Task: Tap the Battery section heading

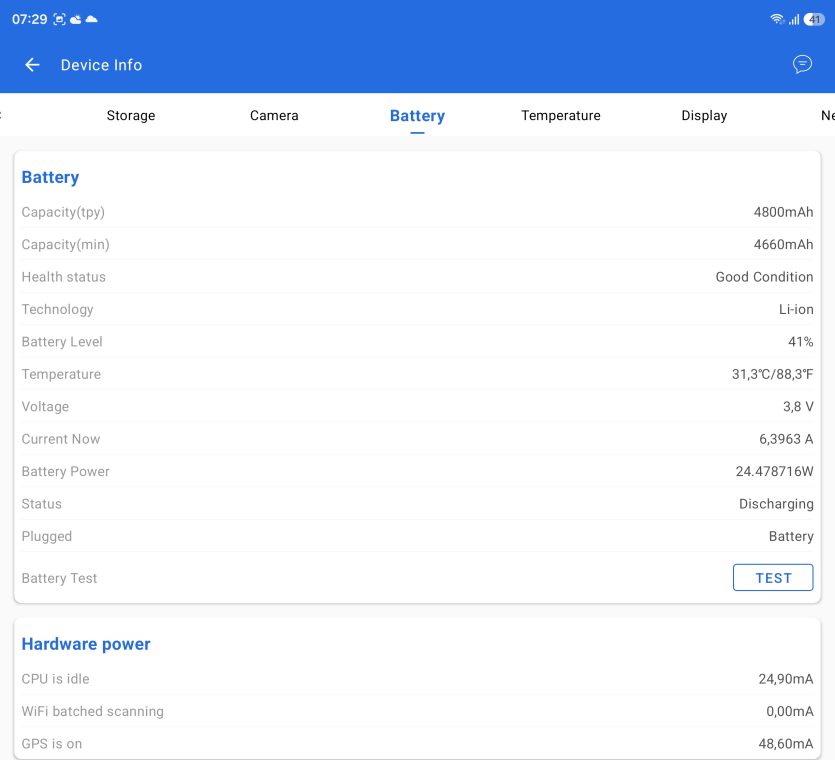Action: click(51, 177)
